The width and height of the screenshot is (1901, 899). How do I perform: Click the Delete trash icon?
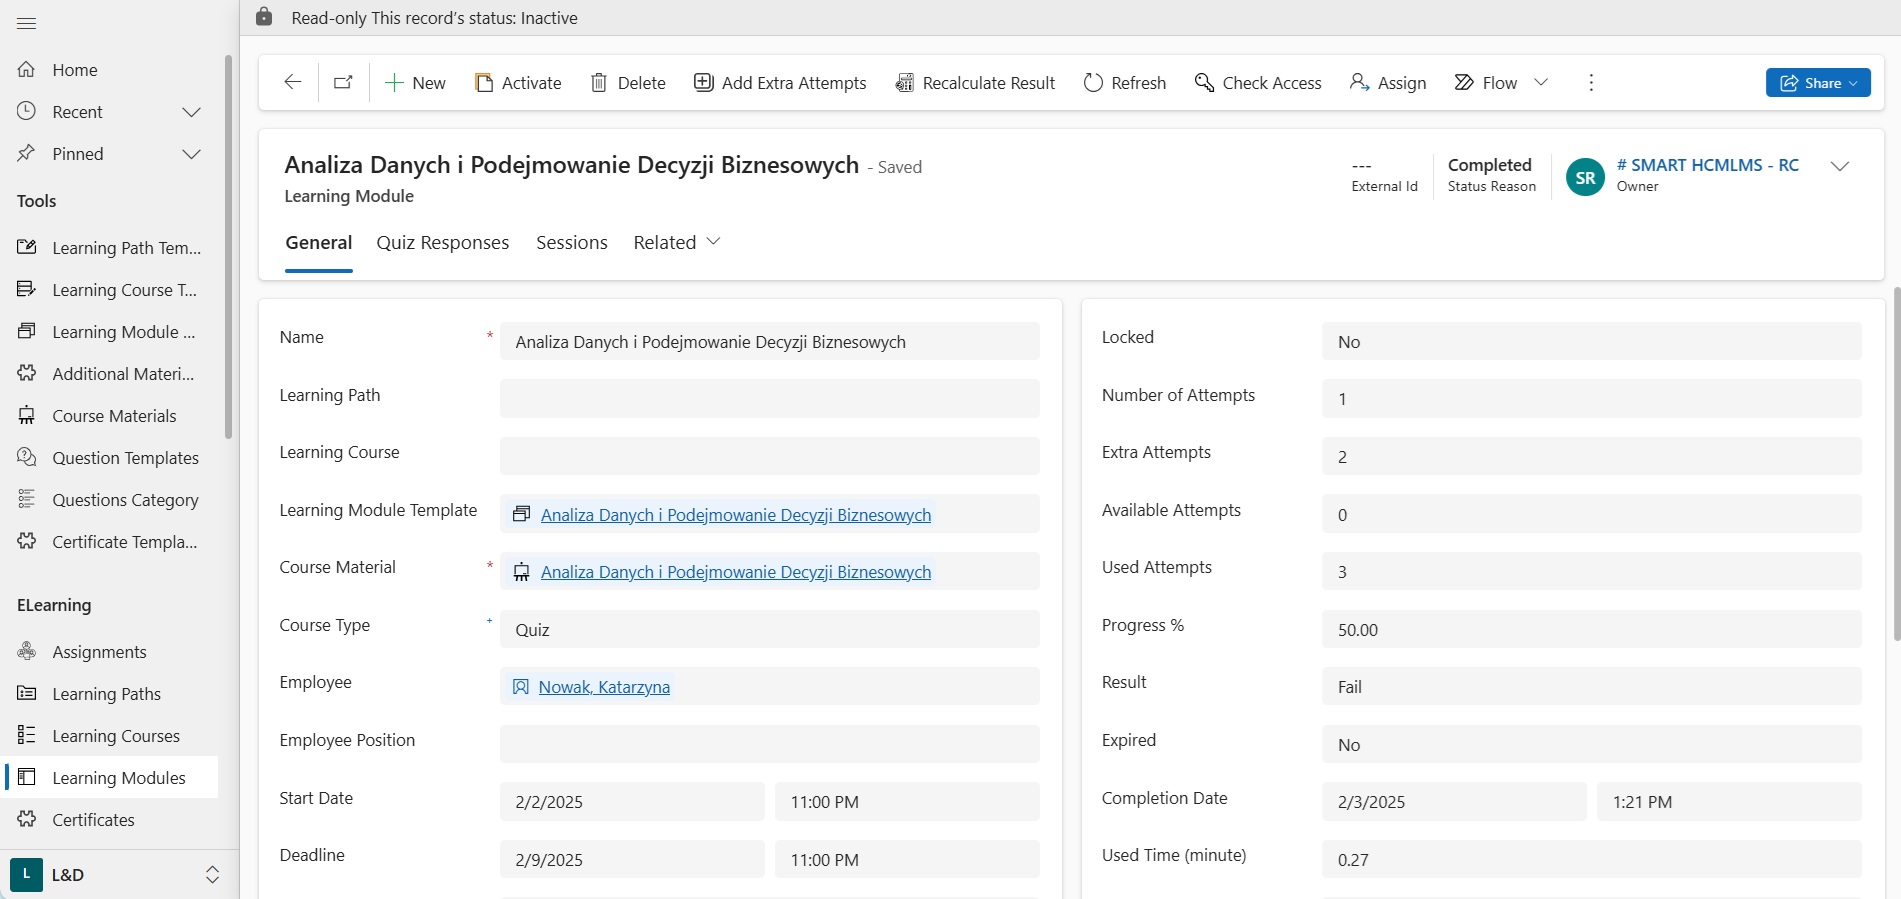click(x=599, y=83)
